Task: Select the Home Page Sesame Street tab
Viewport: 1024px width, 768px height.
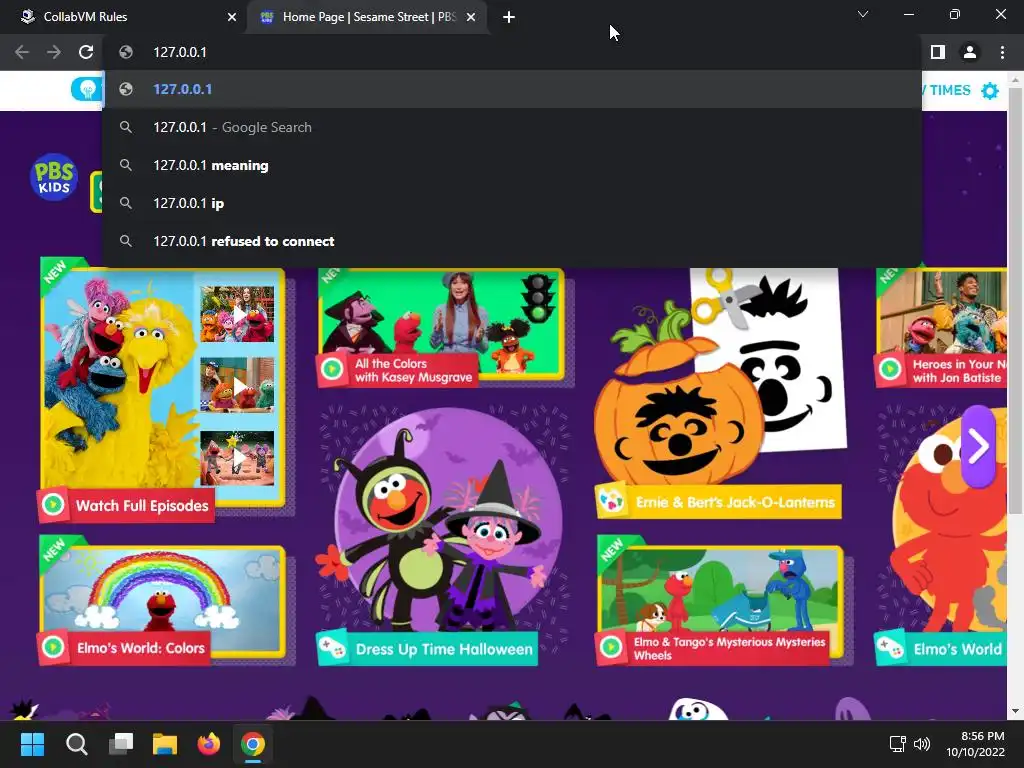Action: (368, 17)
